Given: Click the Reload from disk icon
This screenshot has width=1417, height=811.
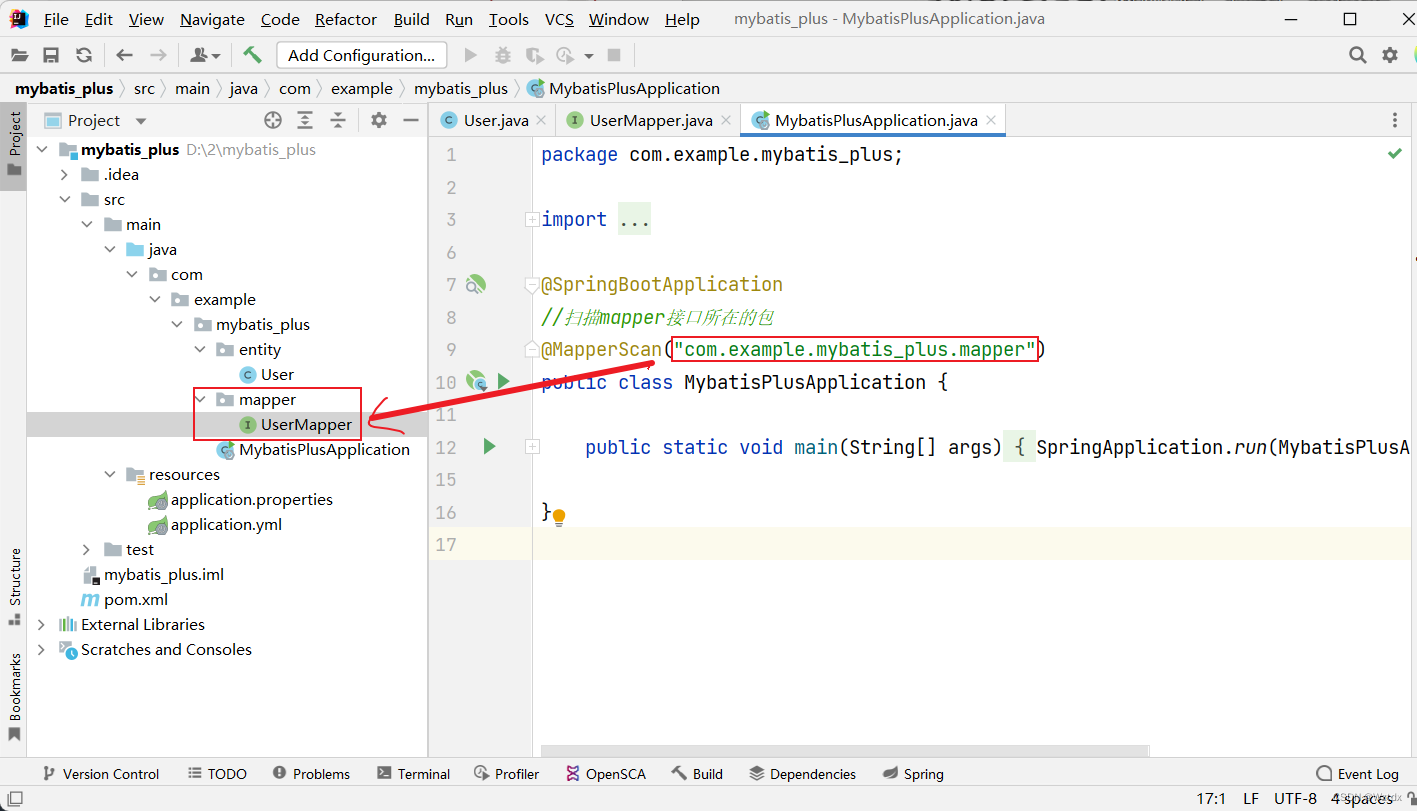Looking at the screenshot, I should point(84,55).
